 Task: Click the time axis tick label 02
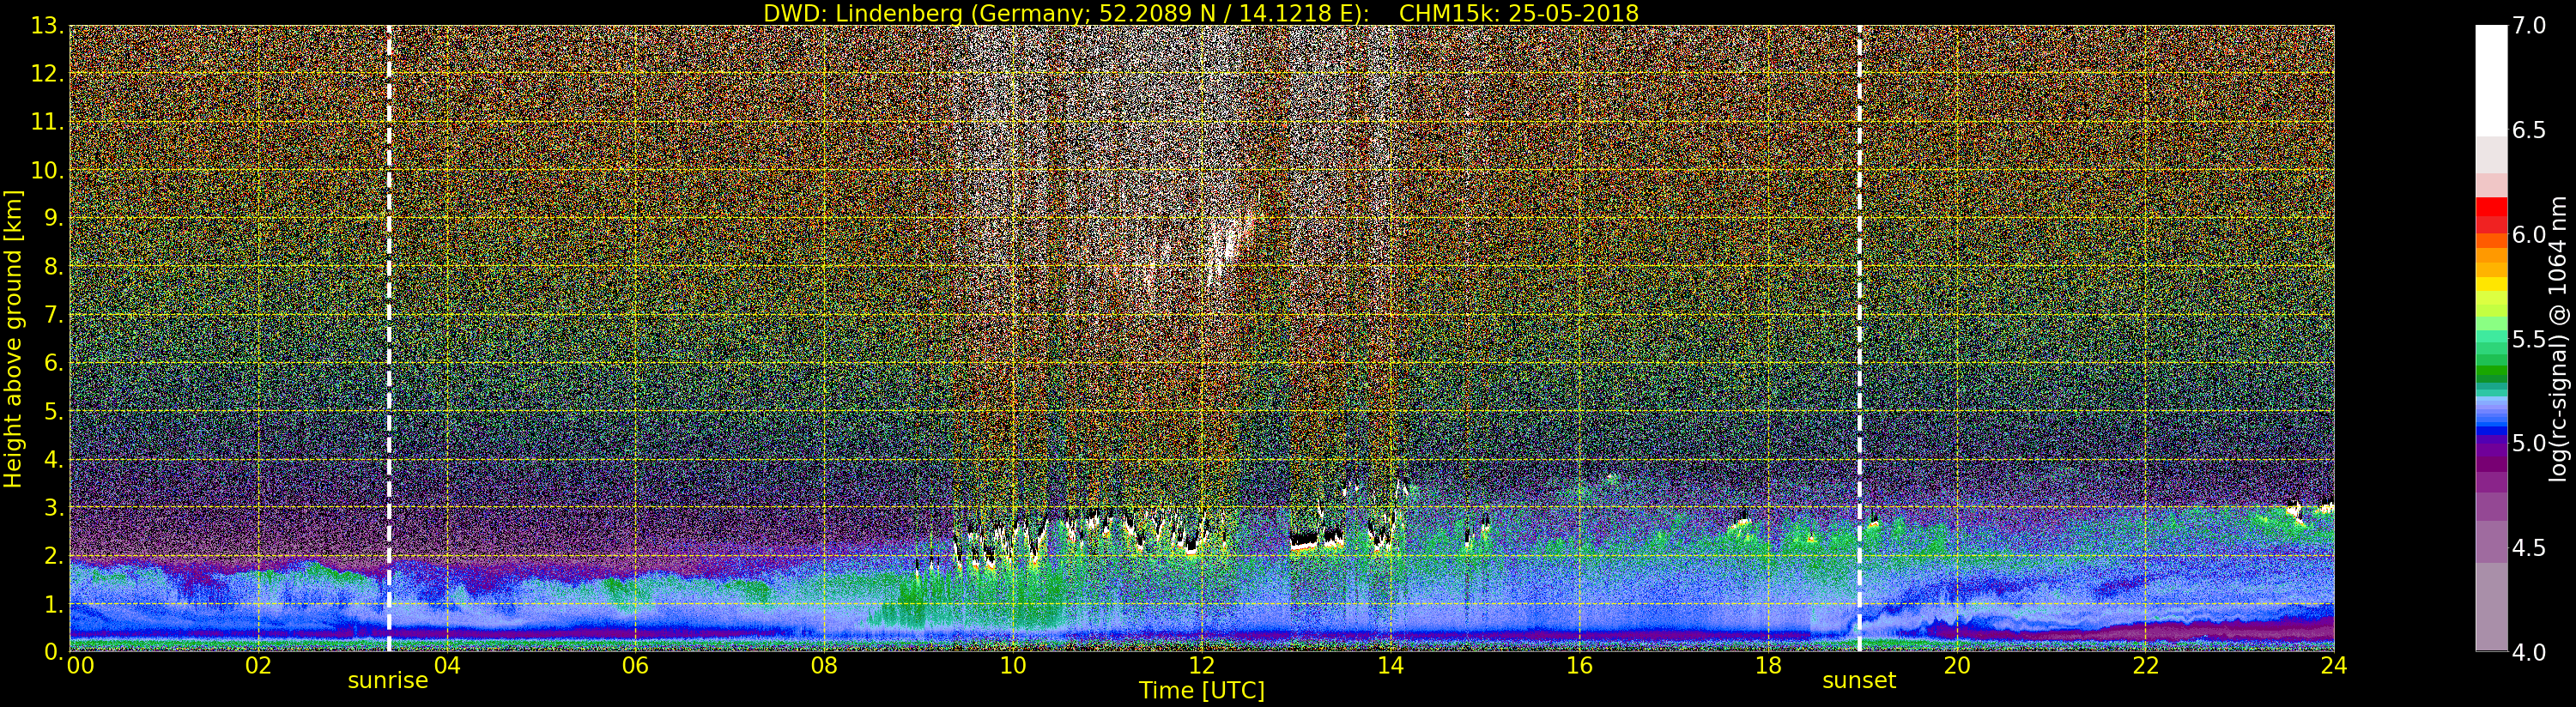pyautogui.click(x=258, y=666)
